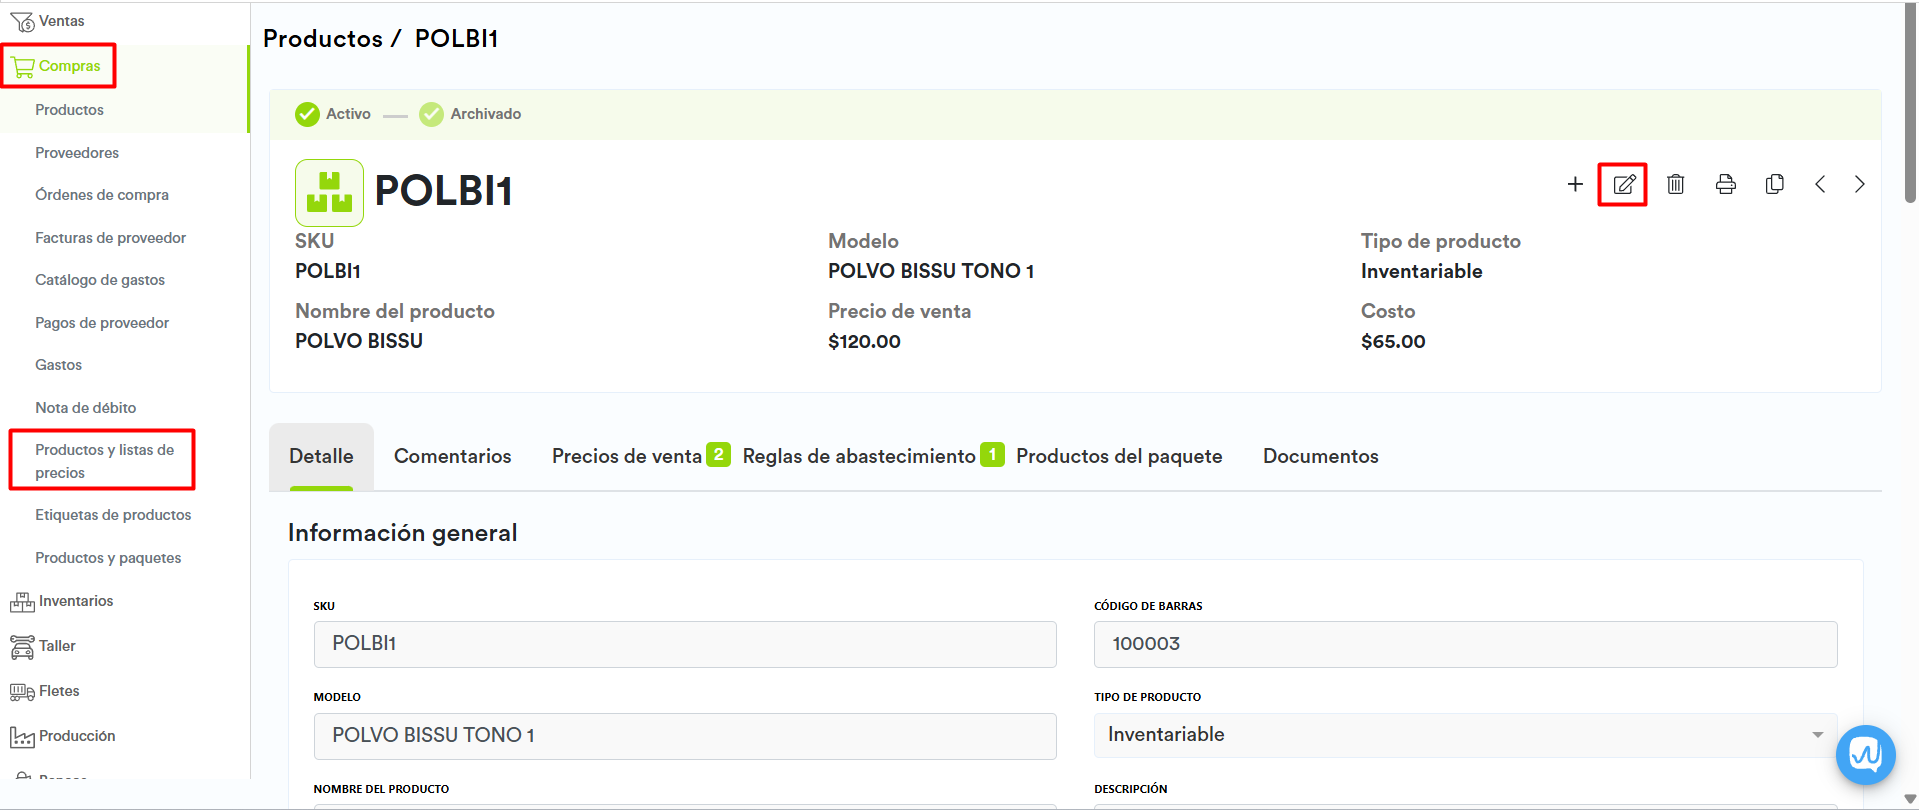Click the duplicate product copy icon

pyautogui.click(x=1774, y=184)
